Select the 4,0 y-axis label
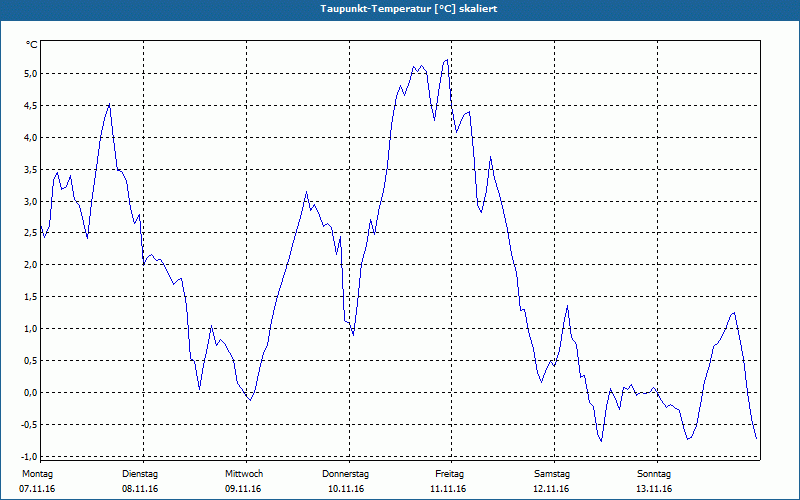 coord(30,137)
